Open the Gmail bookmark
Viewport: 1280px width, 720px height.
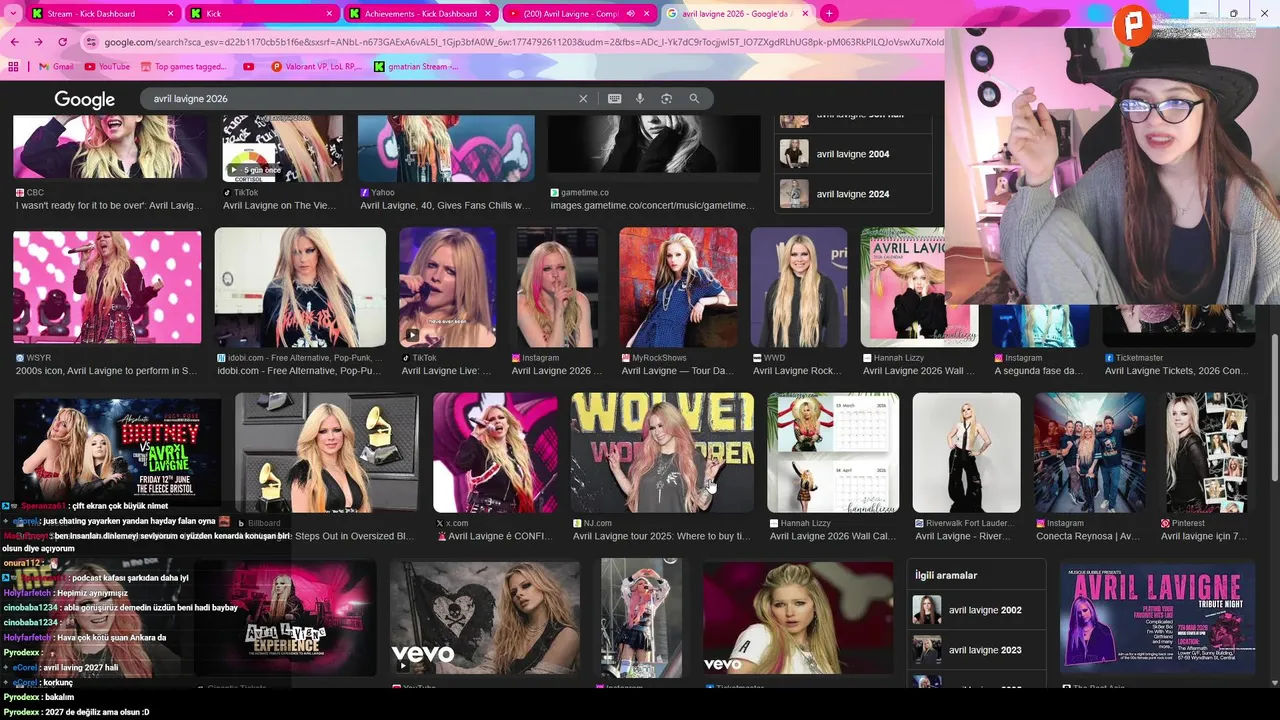56,67
